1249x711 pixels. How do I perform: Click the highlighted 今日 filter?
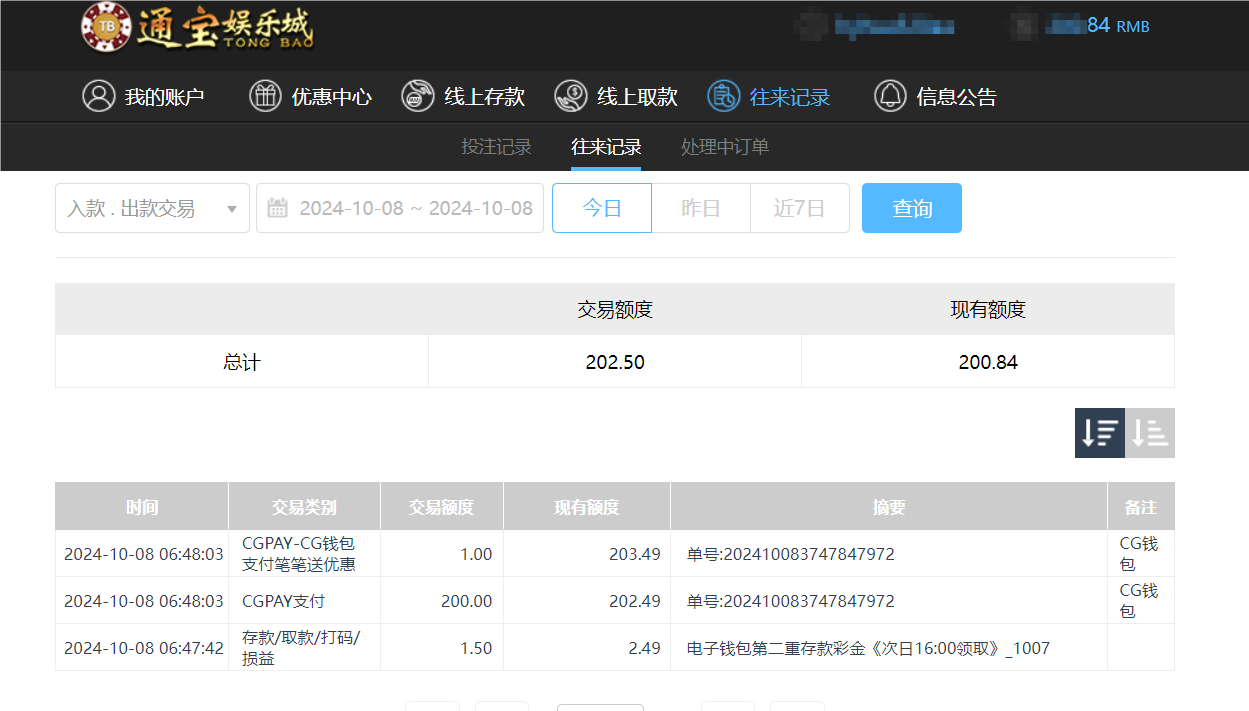tap(601, 208)
